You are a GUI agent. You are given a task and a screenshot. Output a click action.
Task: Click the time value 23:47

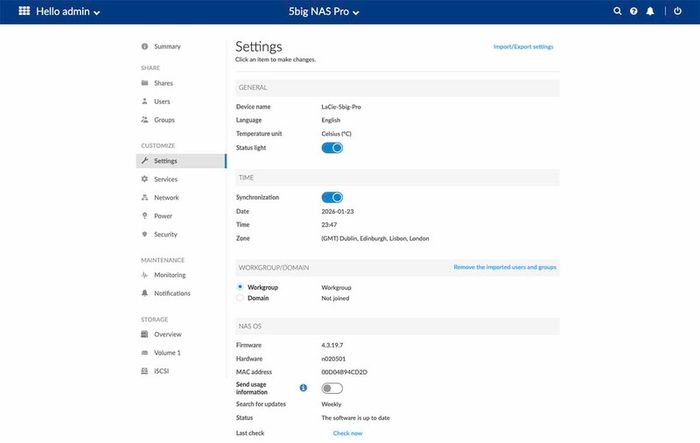pyautogui.click(x=329, y=225)
